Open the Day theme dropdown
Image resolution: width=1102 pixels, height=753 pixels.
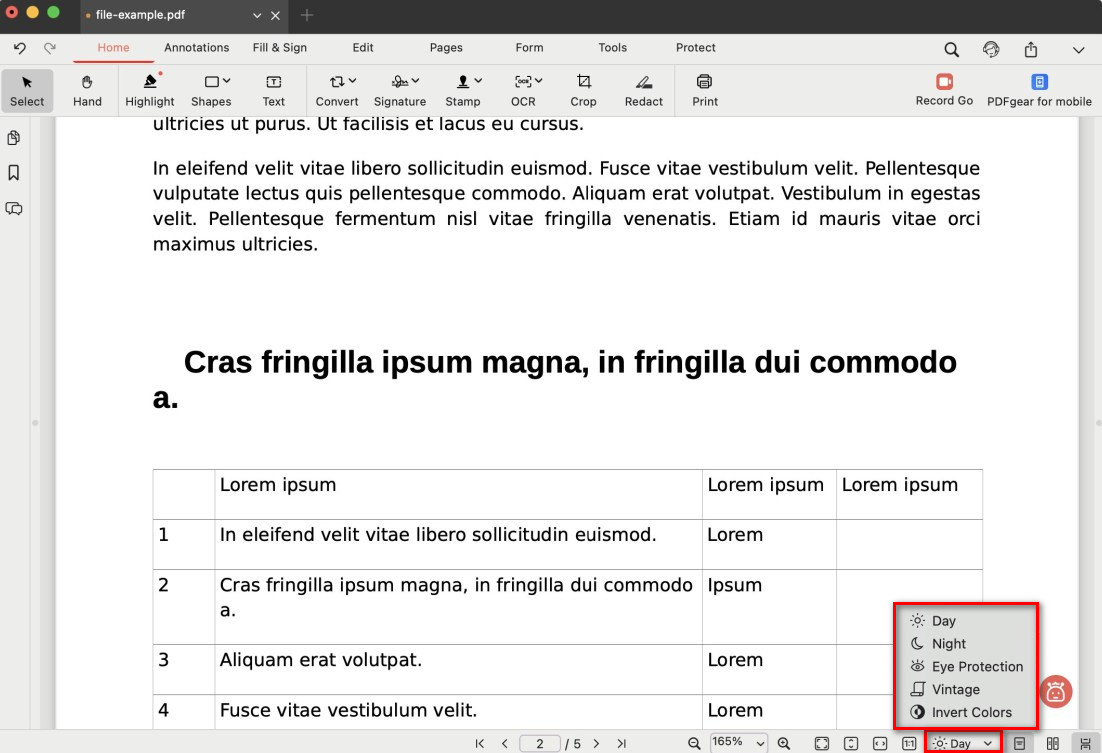[963, 743]
